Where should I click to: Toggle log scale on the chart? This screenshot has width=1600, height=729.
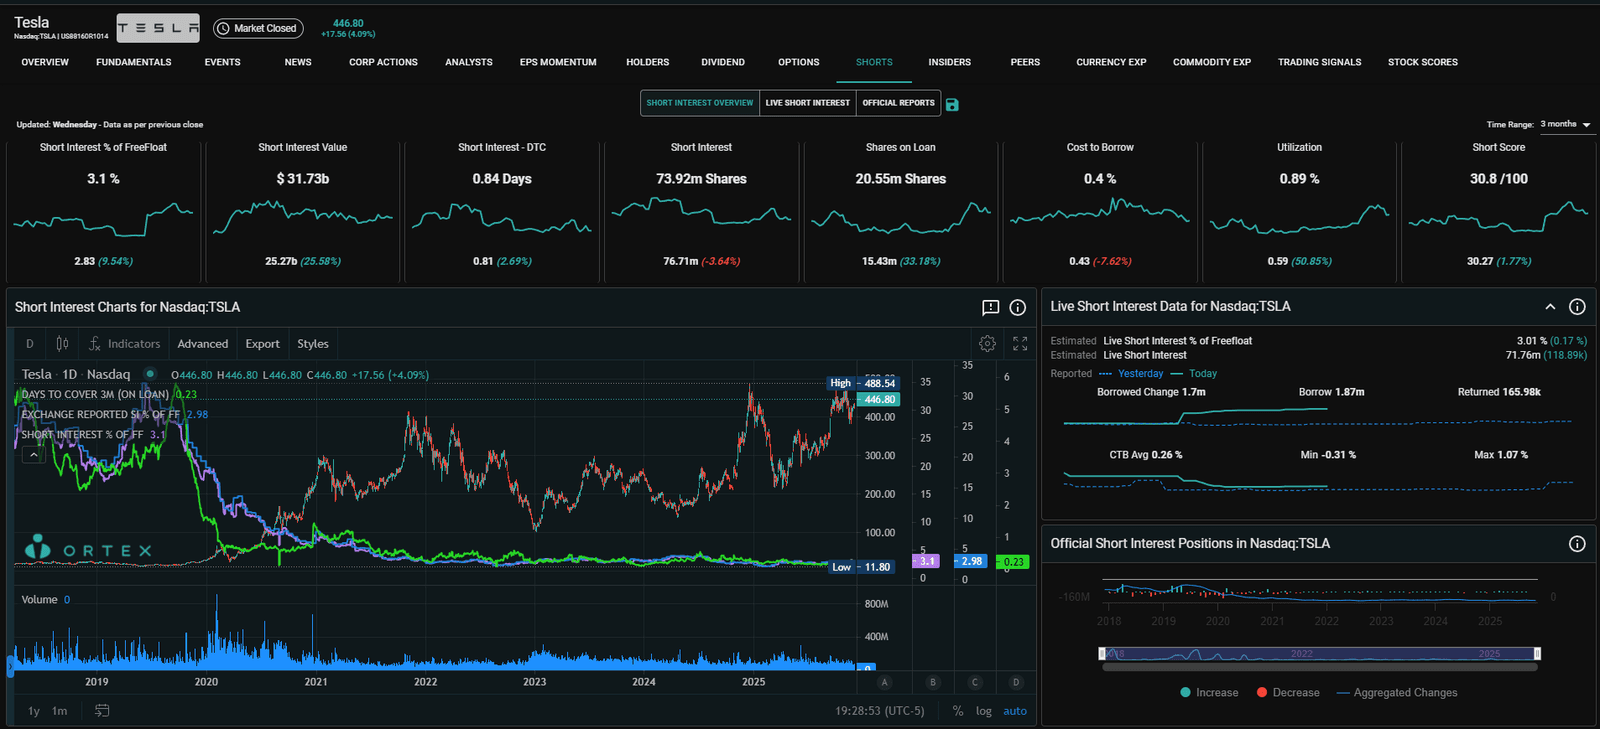984,711
